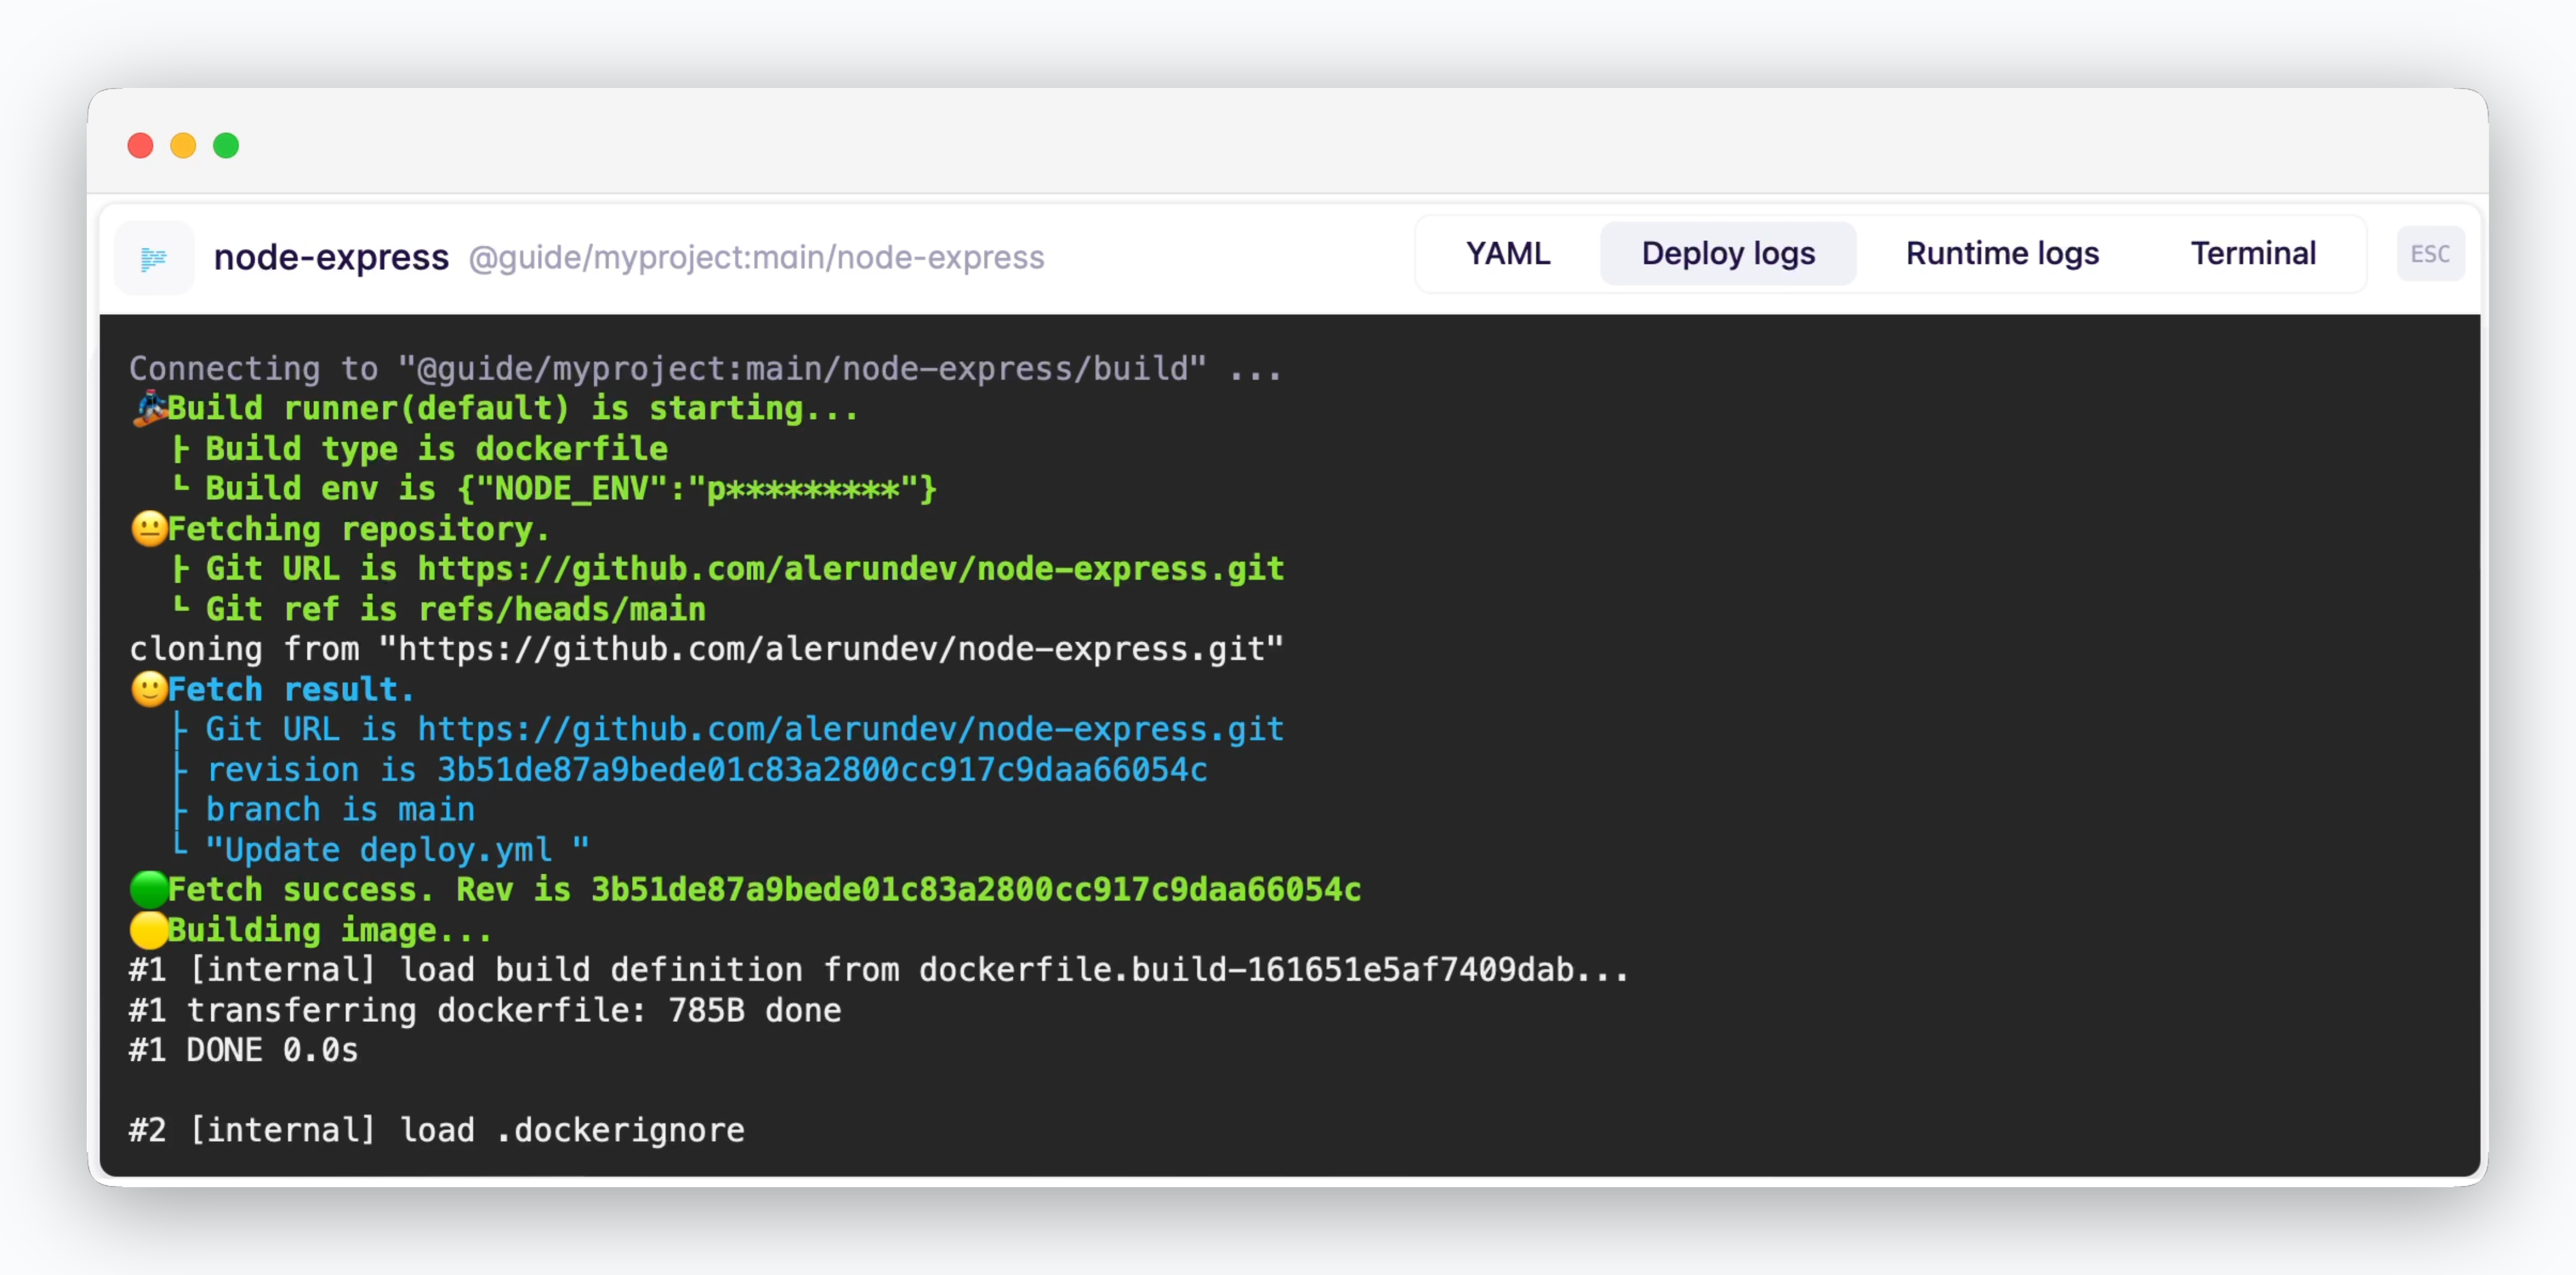Click 'Build runner(default) is starting...' line
2576x1275 pixels.
[513, 408]
